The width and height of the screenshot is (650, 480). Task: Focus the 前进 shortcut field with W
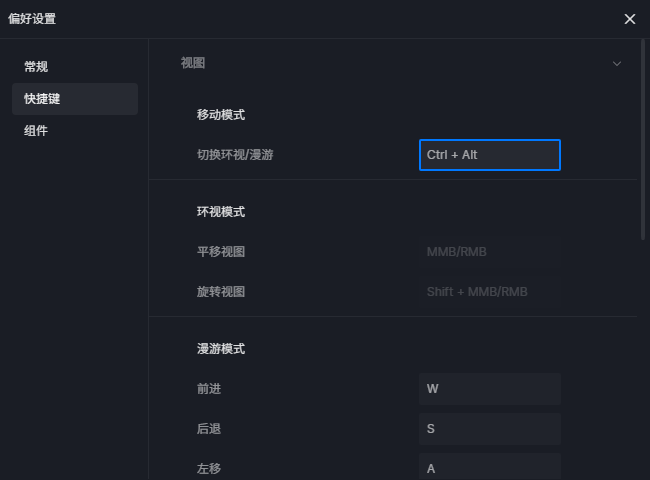pos(489,389)
